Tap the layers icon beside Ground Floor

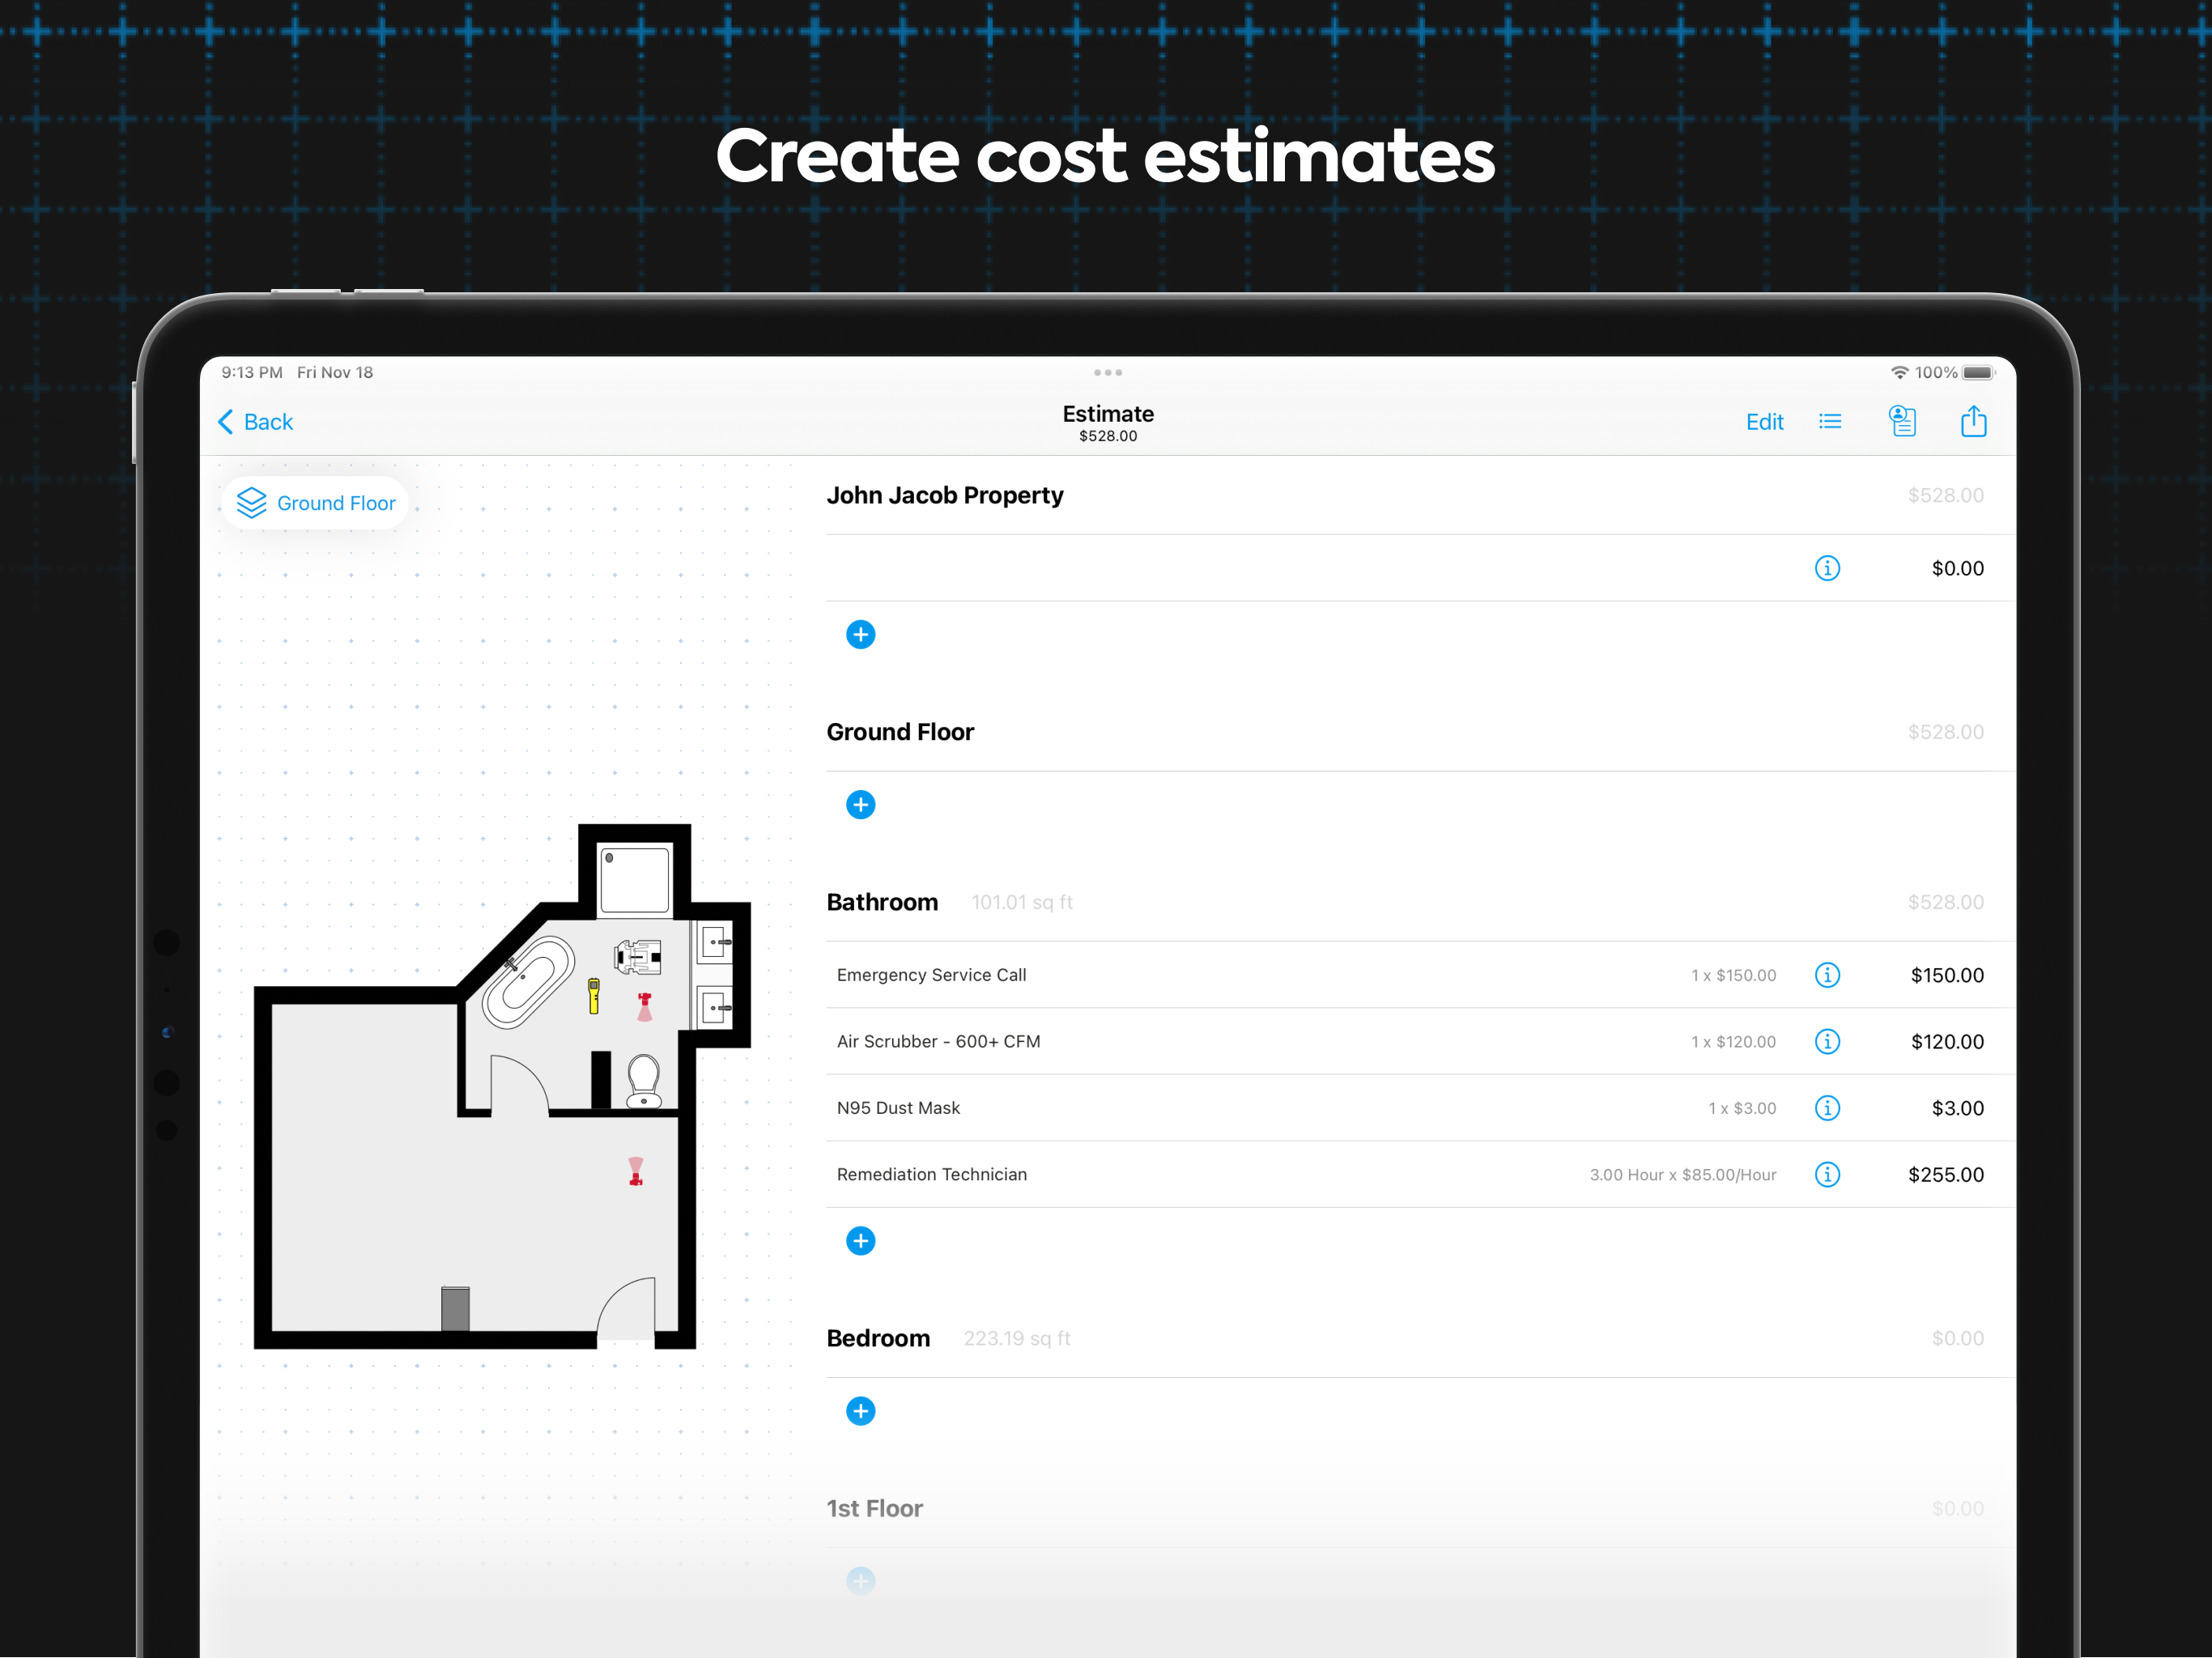(x=252, y=503)
